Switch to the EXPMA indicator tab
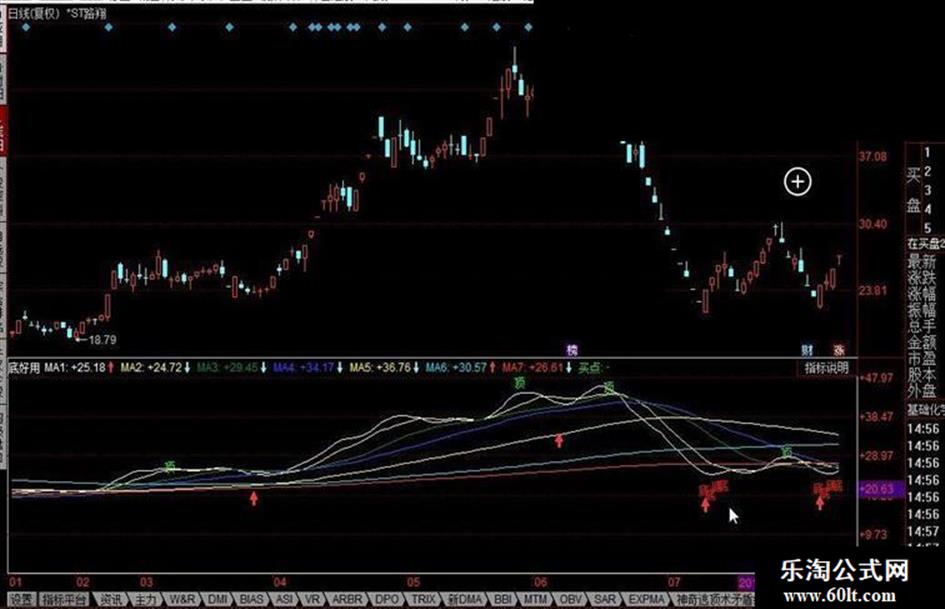Screen dimensions: 945x609 (647, 599)
